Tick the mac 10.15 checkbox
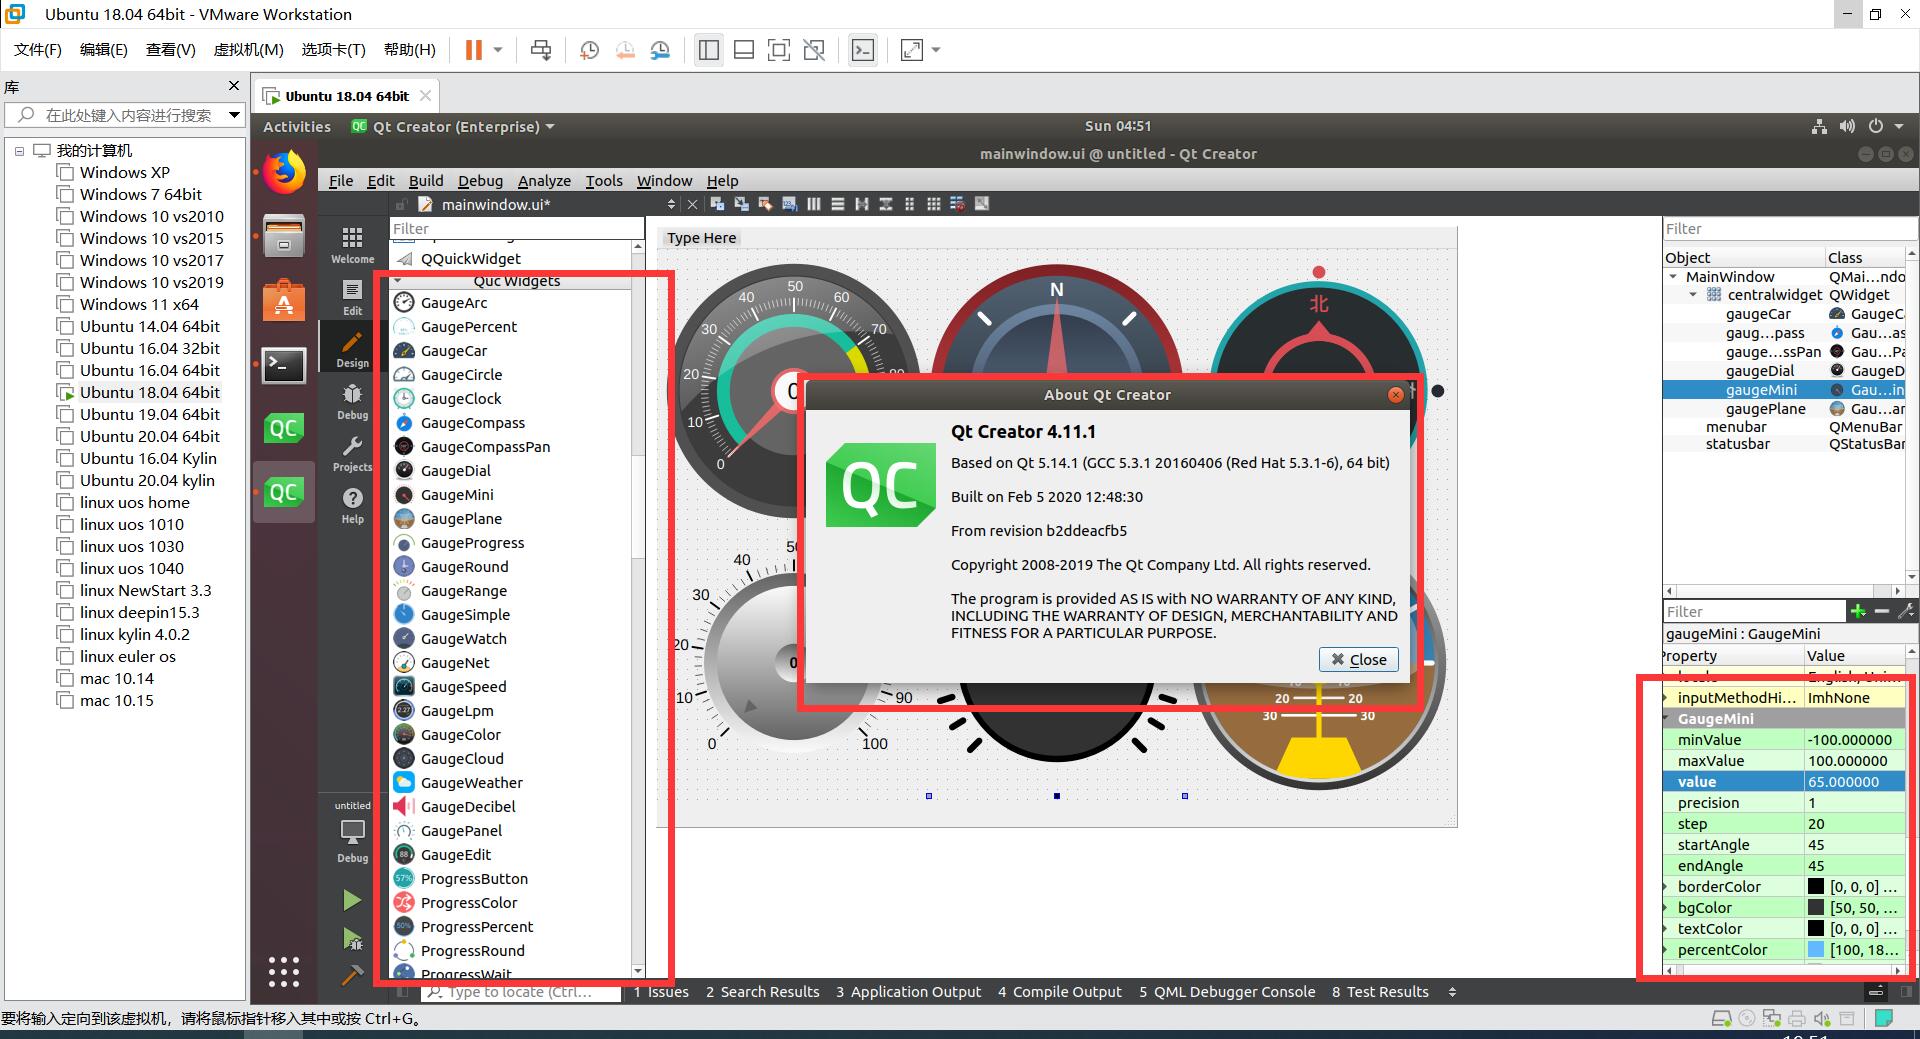This screenshot has height=1039, width=1920. point(66,700)
